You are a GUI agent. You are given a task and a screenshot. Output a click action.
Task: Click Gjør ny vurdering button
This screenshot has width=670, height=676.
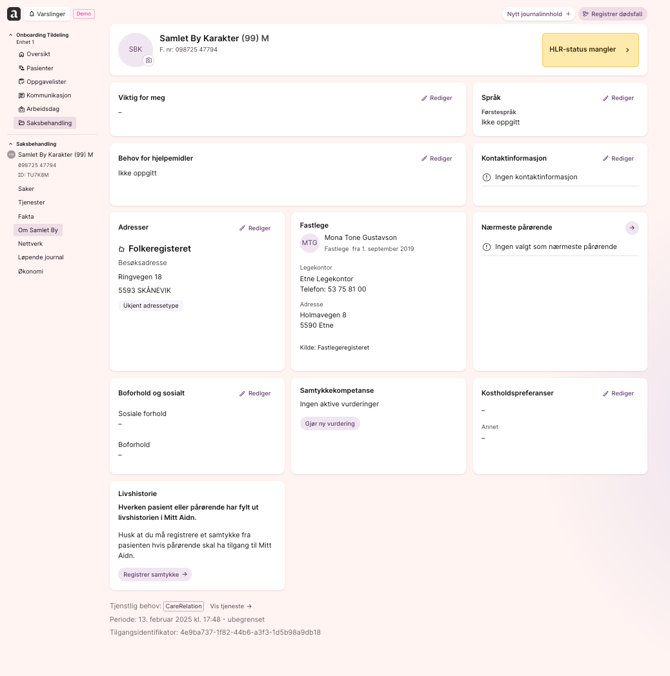[330, 424]
